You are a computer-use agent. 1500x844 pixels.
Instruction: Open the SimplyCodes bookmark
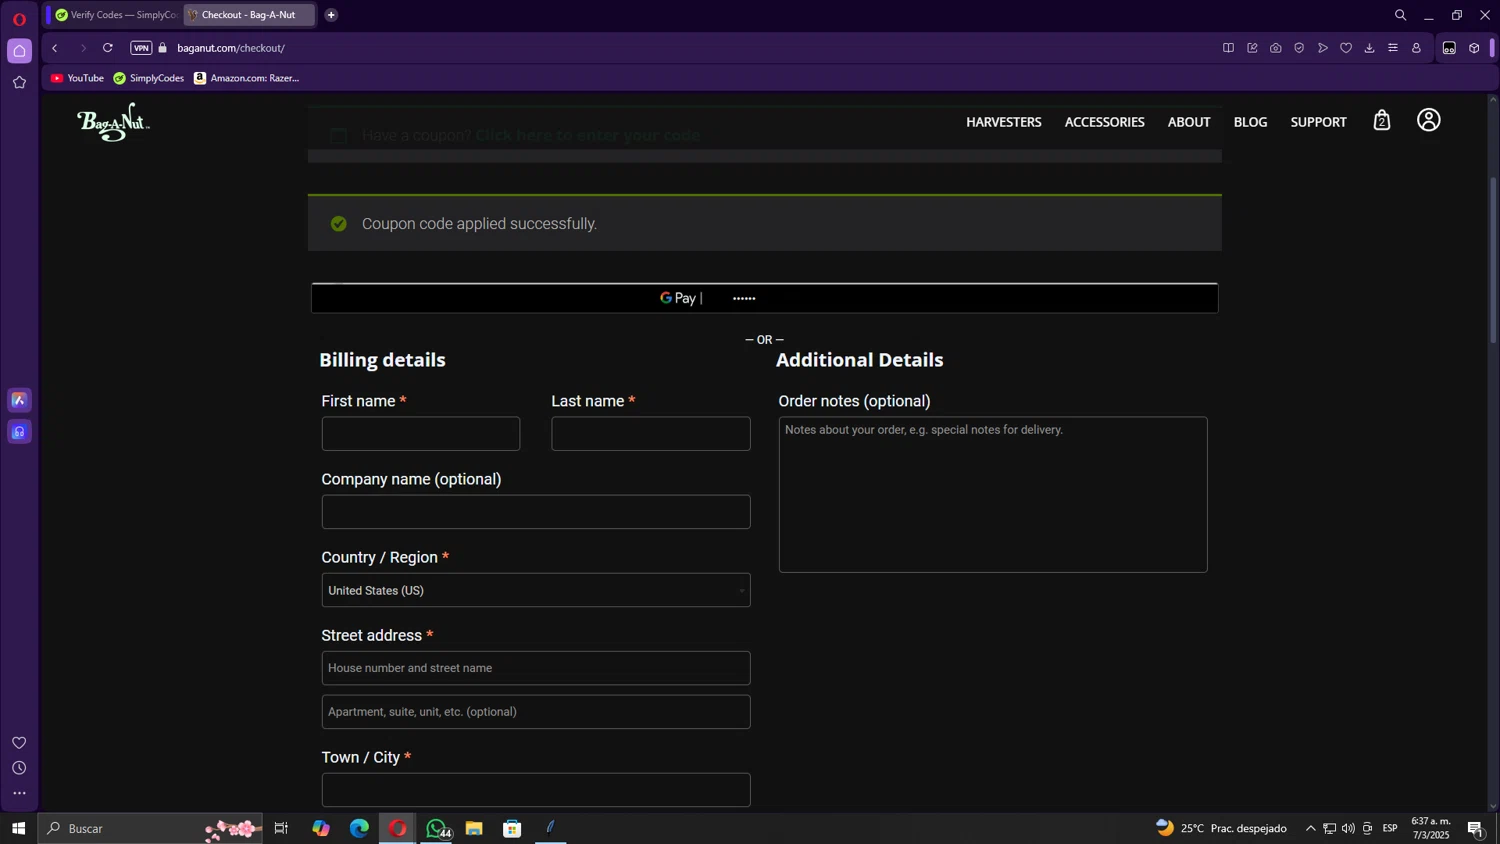click(x=148, y=78)
